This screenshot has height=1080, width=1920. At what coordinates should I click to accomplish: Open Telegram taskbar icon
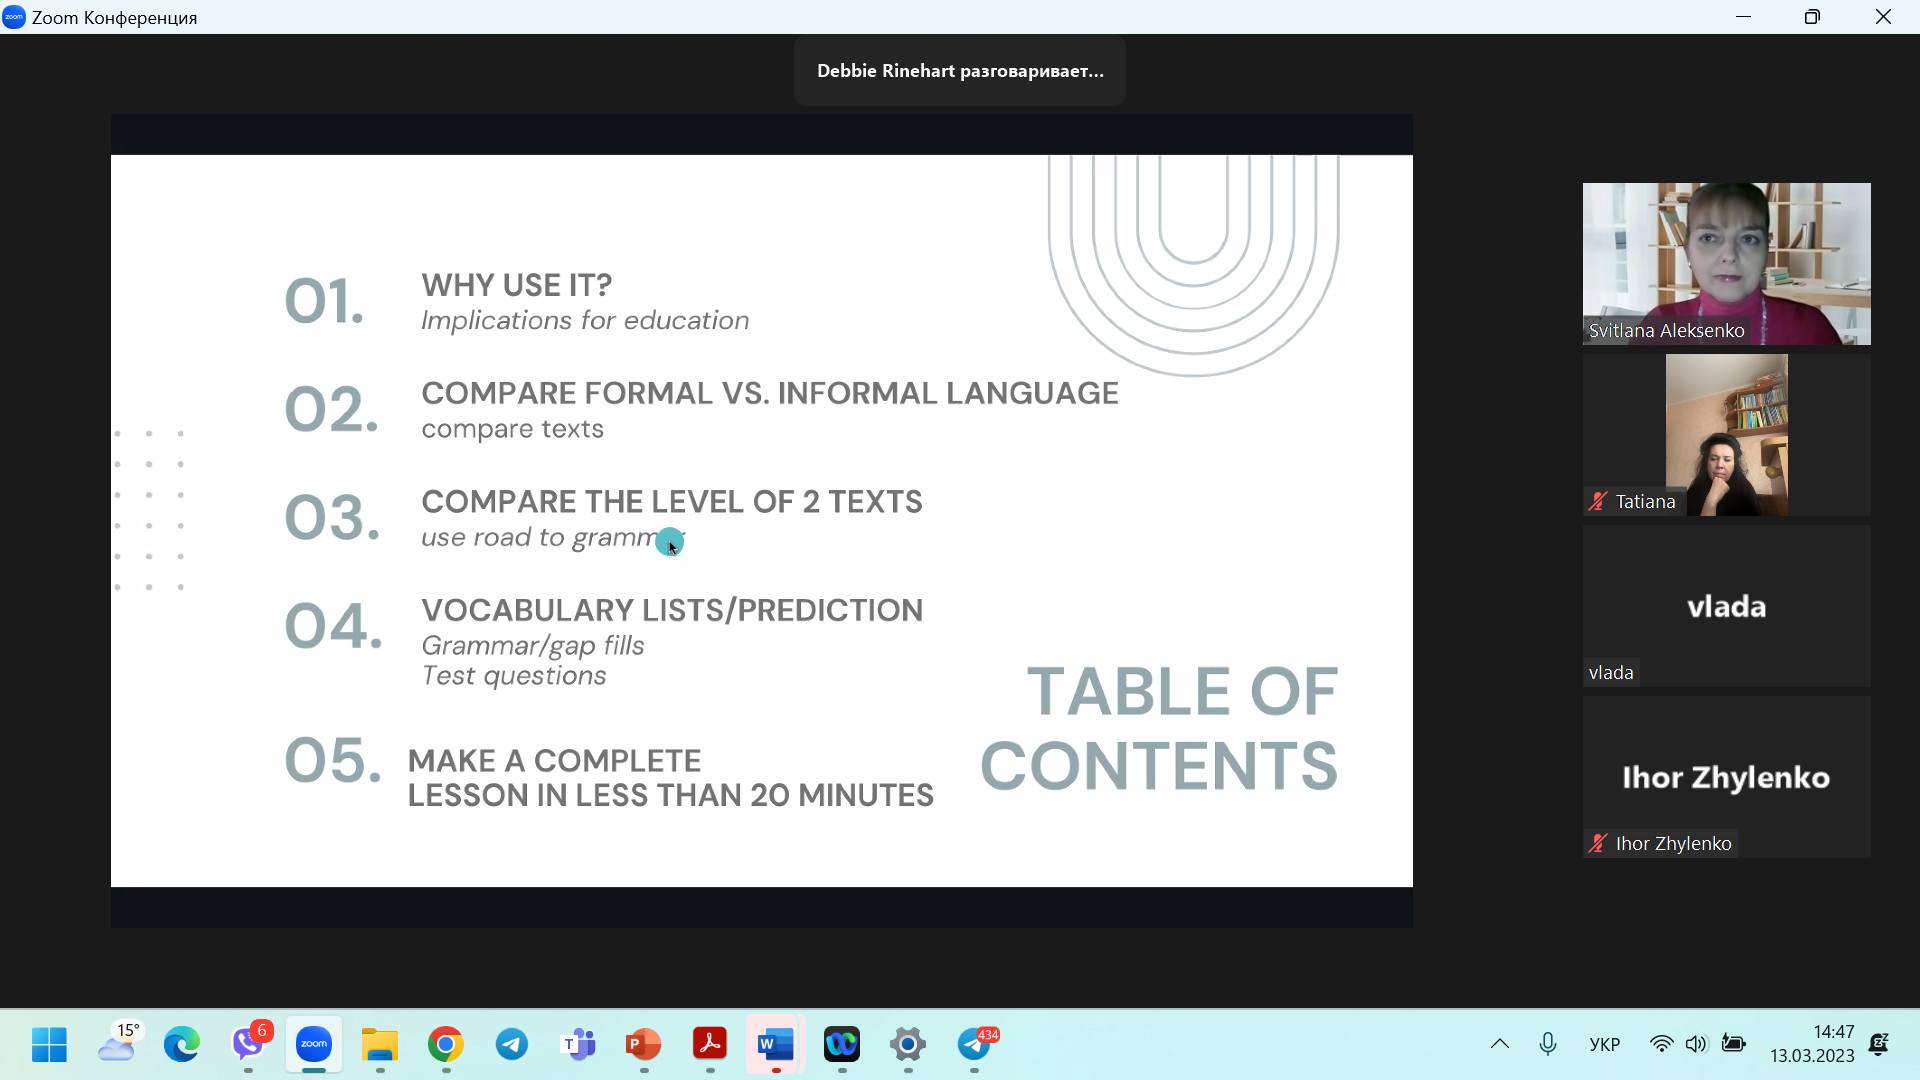pos(512,1045)
